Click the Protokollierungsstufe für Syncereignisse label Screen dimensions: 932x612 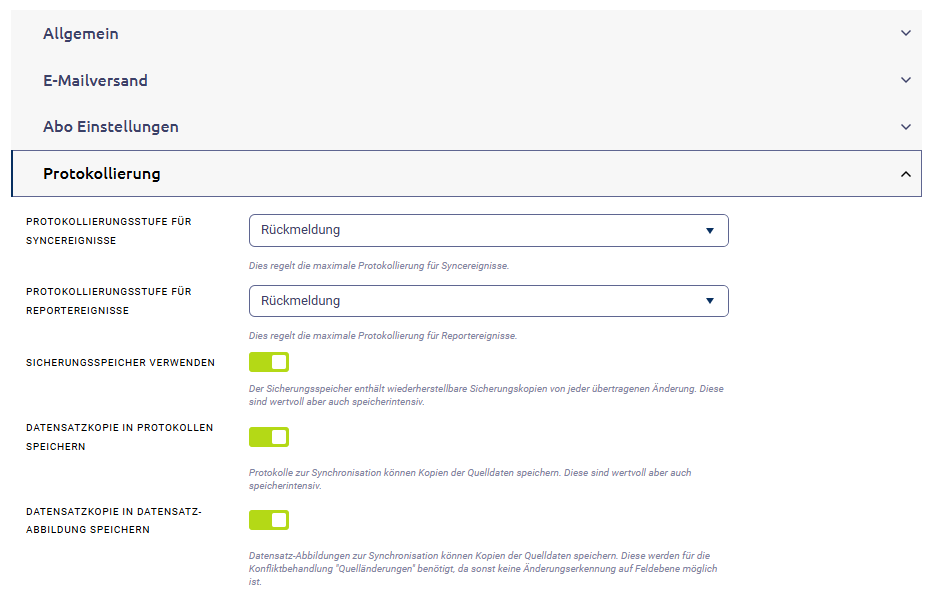click(x=108, y=230)
